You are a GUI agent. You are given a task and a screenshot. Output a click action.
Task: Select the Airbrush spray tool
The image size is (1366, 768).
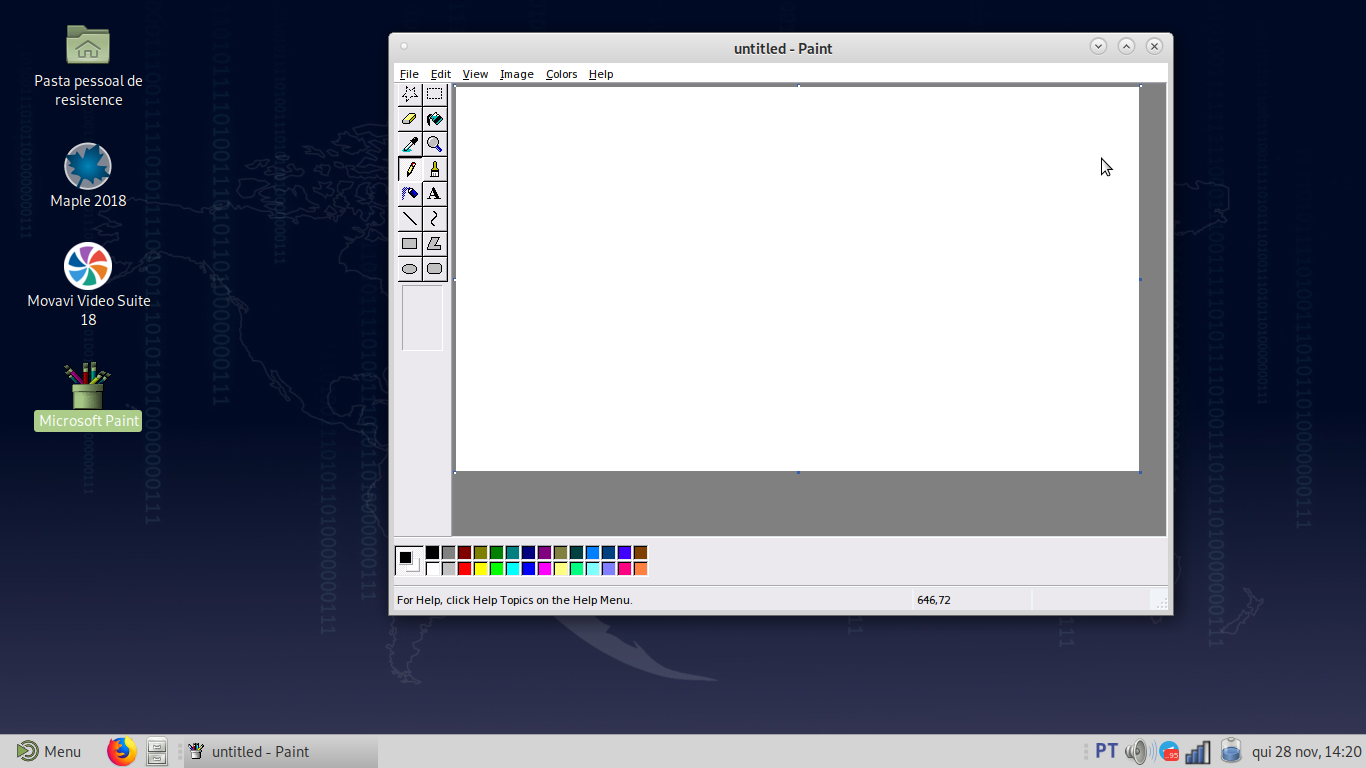point(410,194)
